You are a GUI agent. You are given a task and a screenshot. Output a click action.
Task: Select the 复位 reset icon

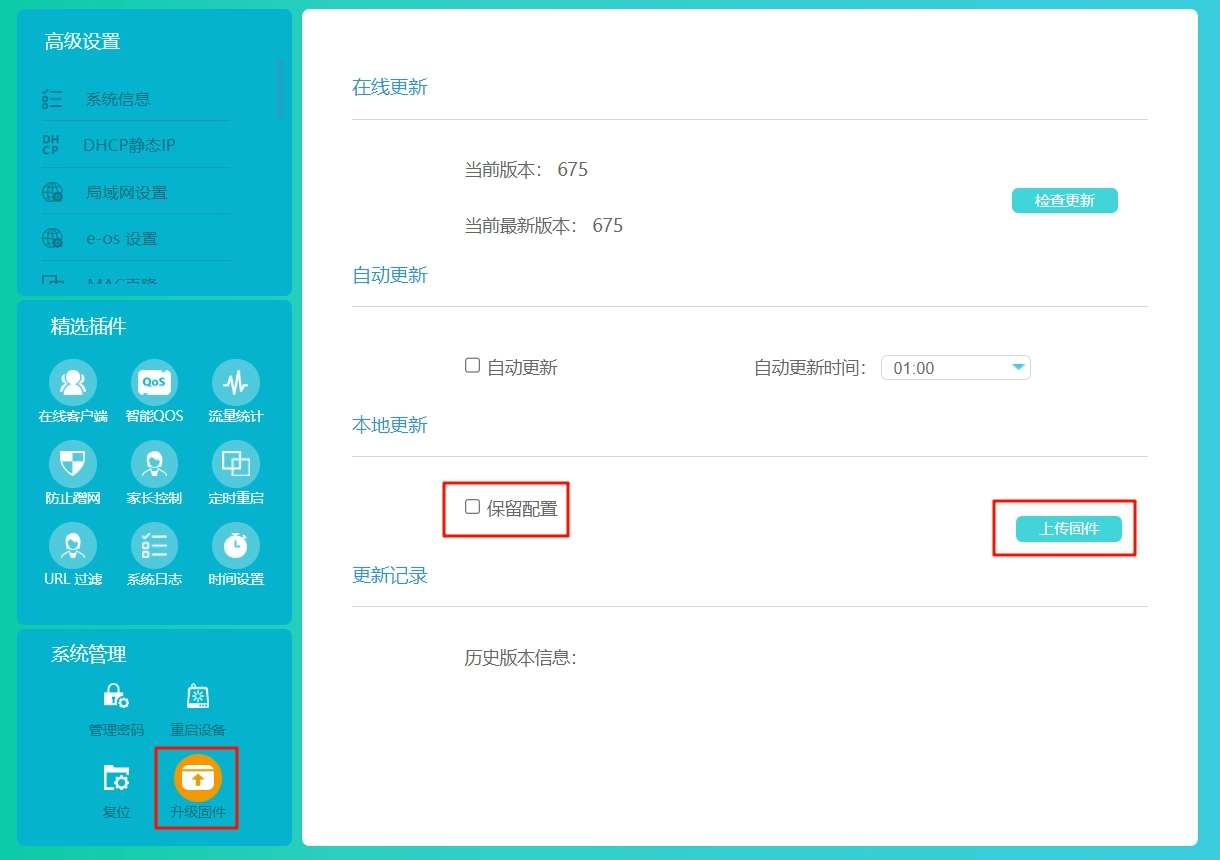pos(115,778)
